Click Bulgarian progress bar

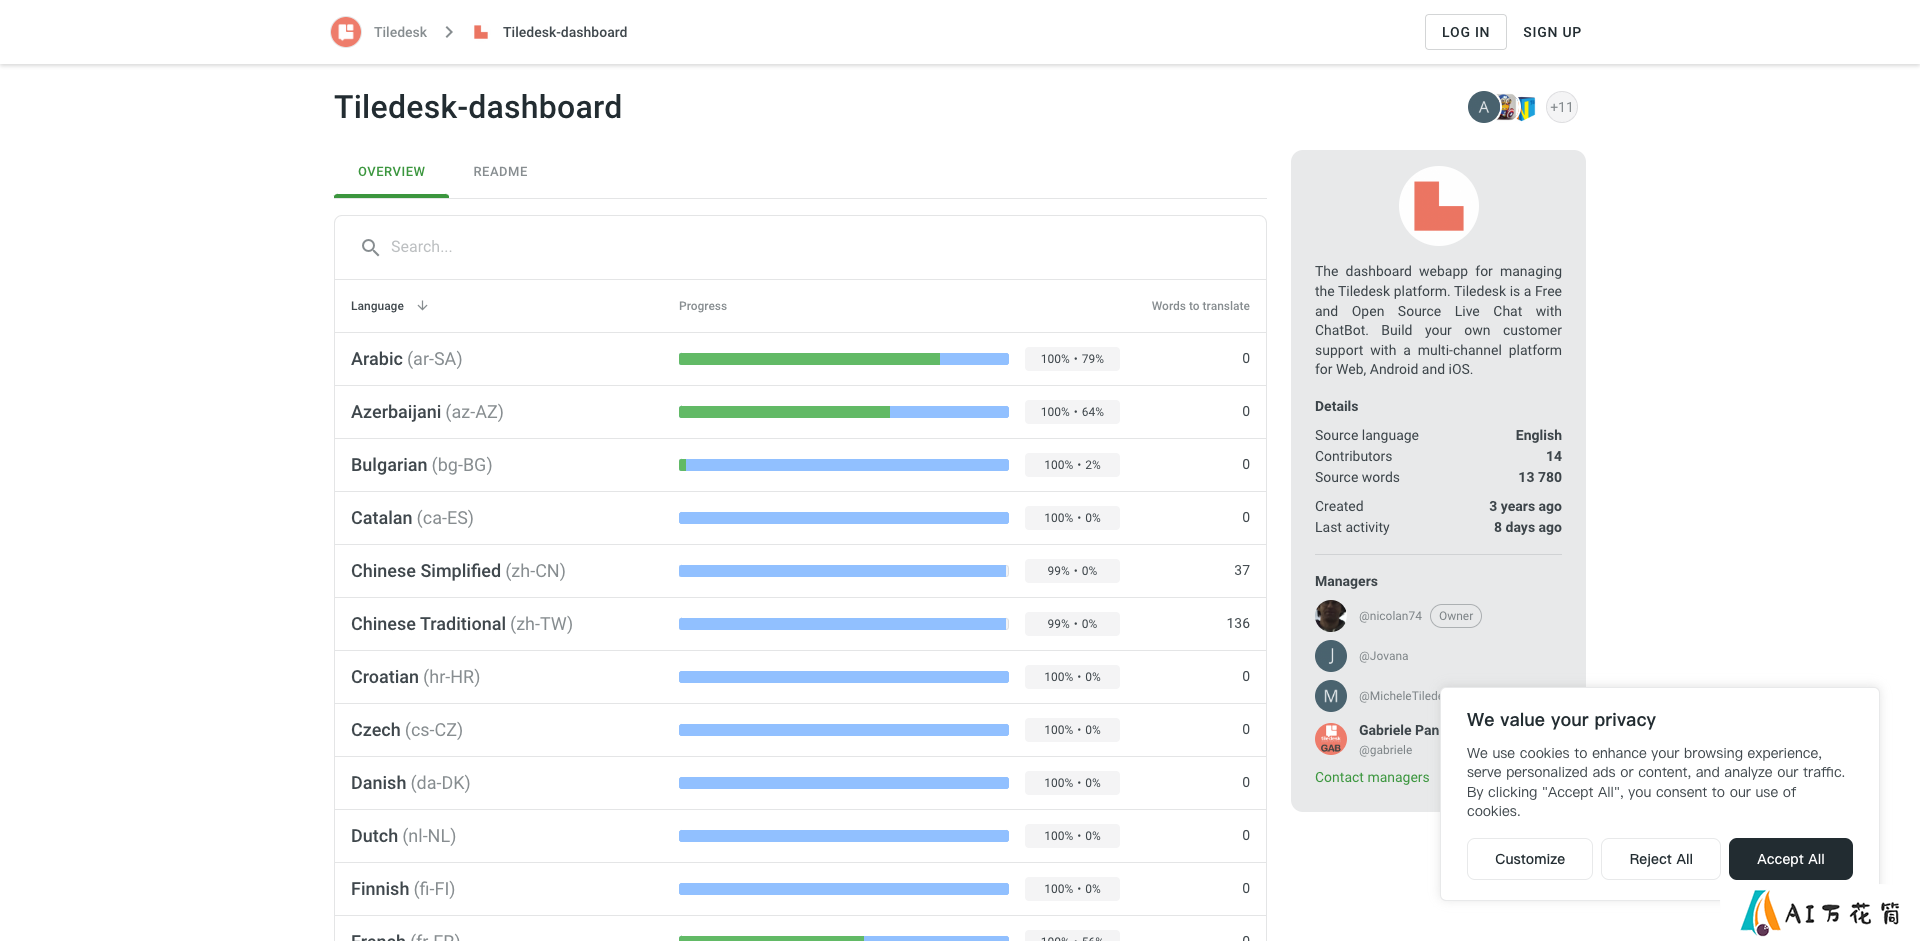coord(844,465)
